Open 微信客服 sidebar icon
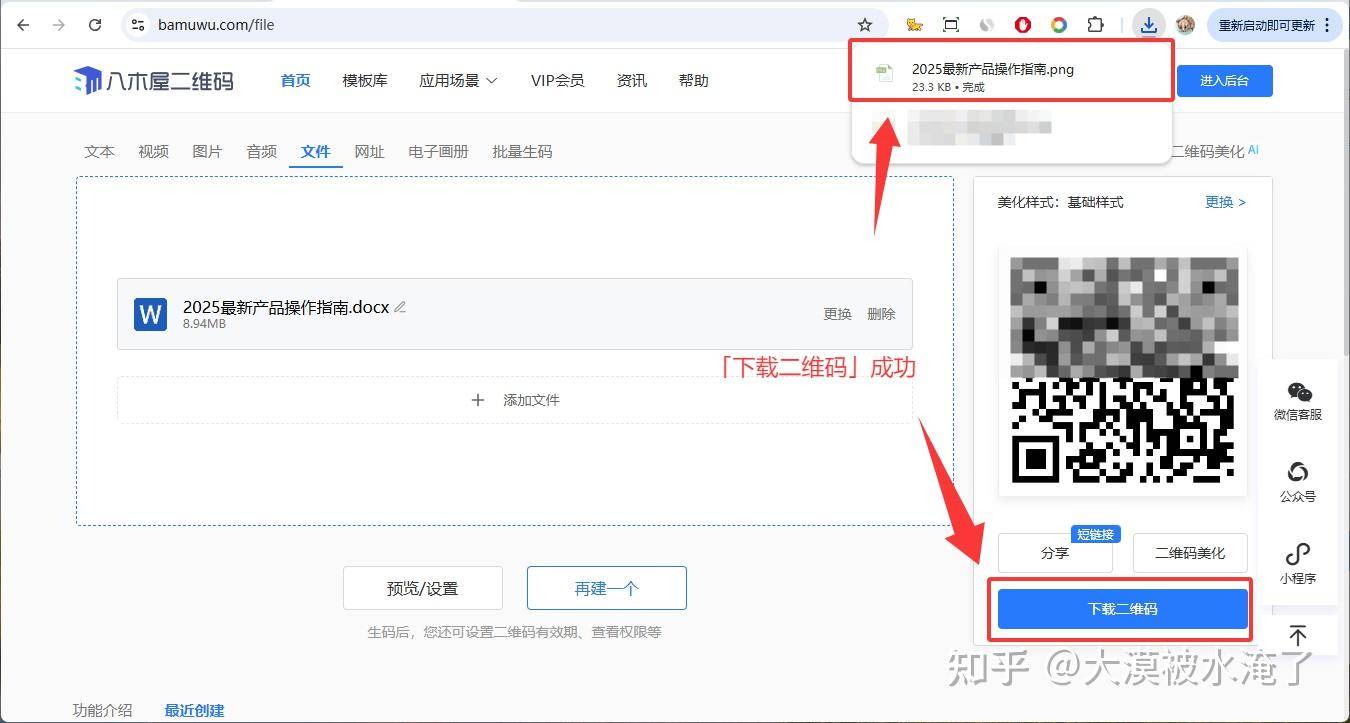This screenshot has height=723, width=1350. pyautogui.click(x=1297, y=401)
